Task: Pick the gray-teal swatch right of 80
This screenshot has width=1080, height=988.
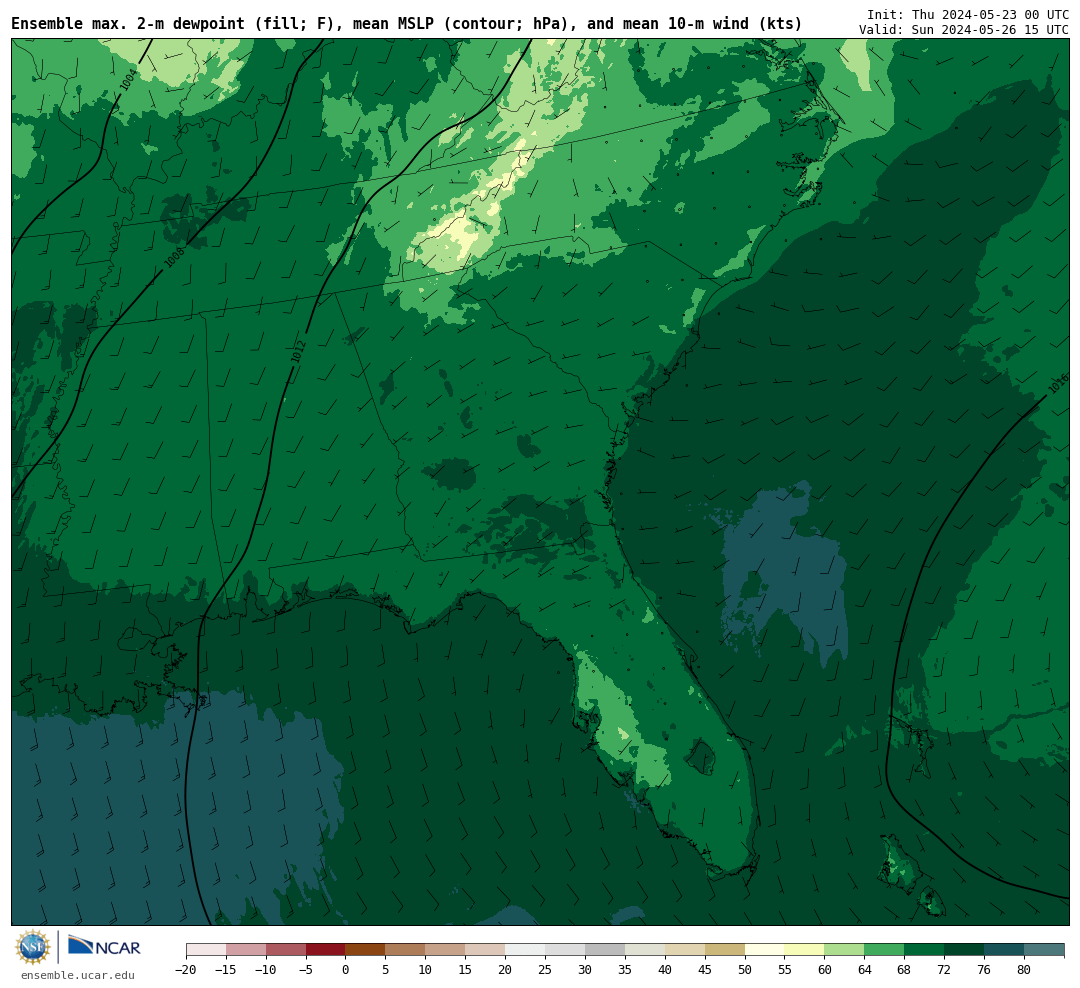Action: tap(1044, 950)
